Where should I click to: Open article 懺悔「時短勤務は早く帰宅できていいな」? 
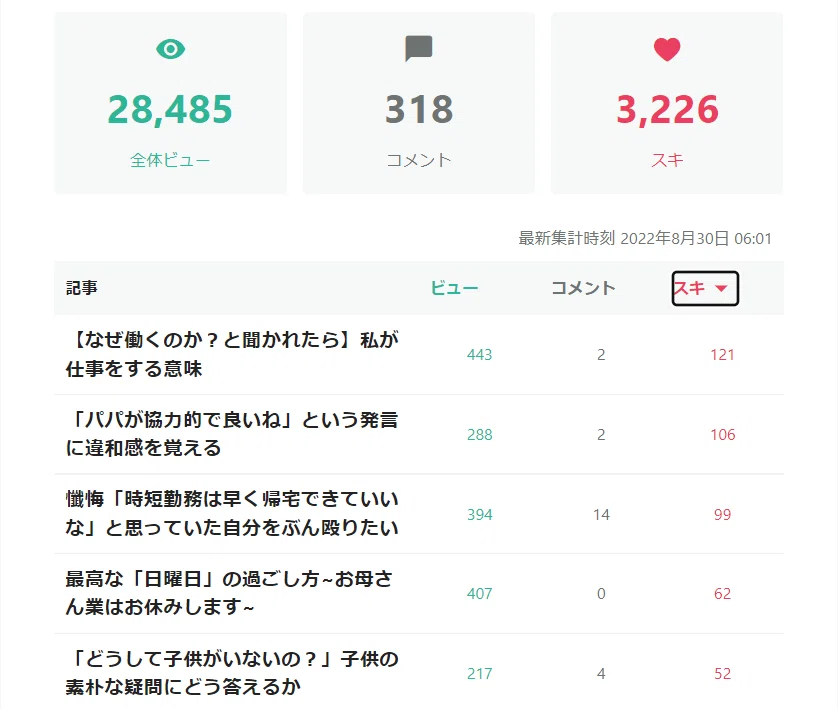click(x=232, y=513)
